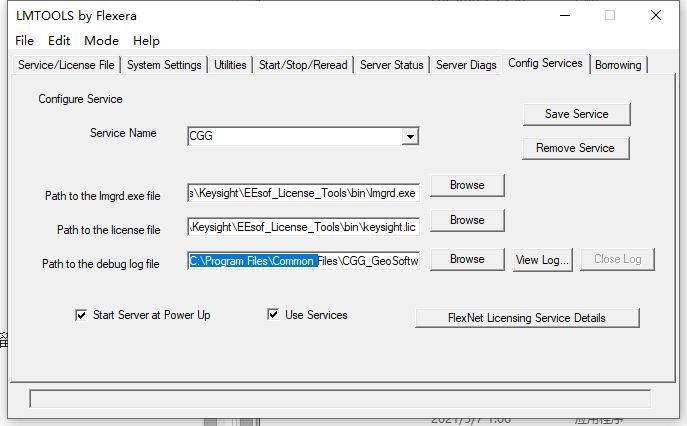
Task: Click the lmgrd.exe path input field
Action: [303, 193]
